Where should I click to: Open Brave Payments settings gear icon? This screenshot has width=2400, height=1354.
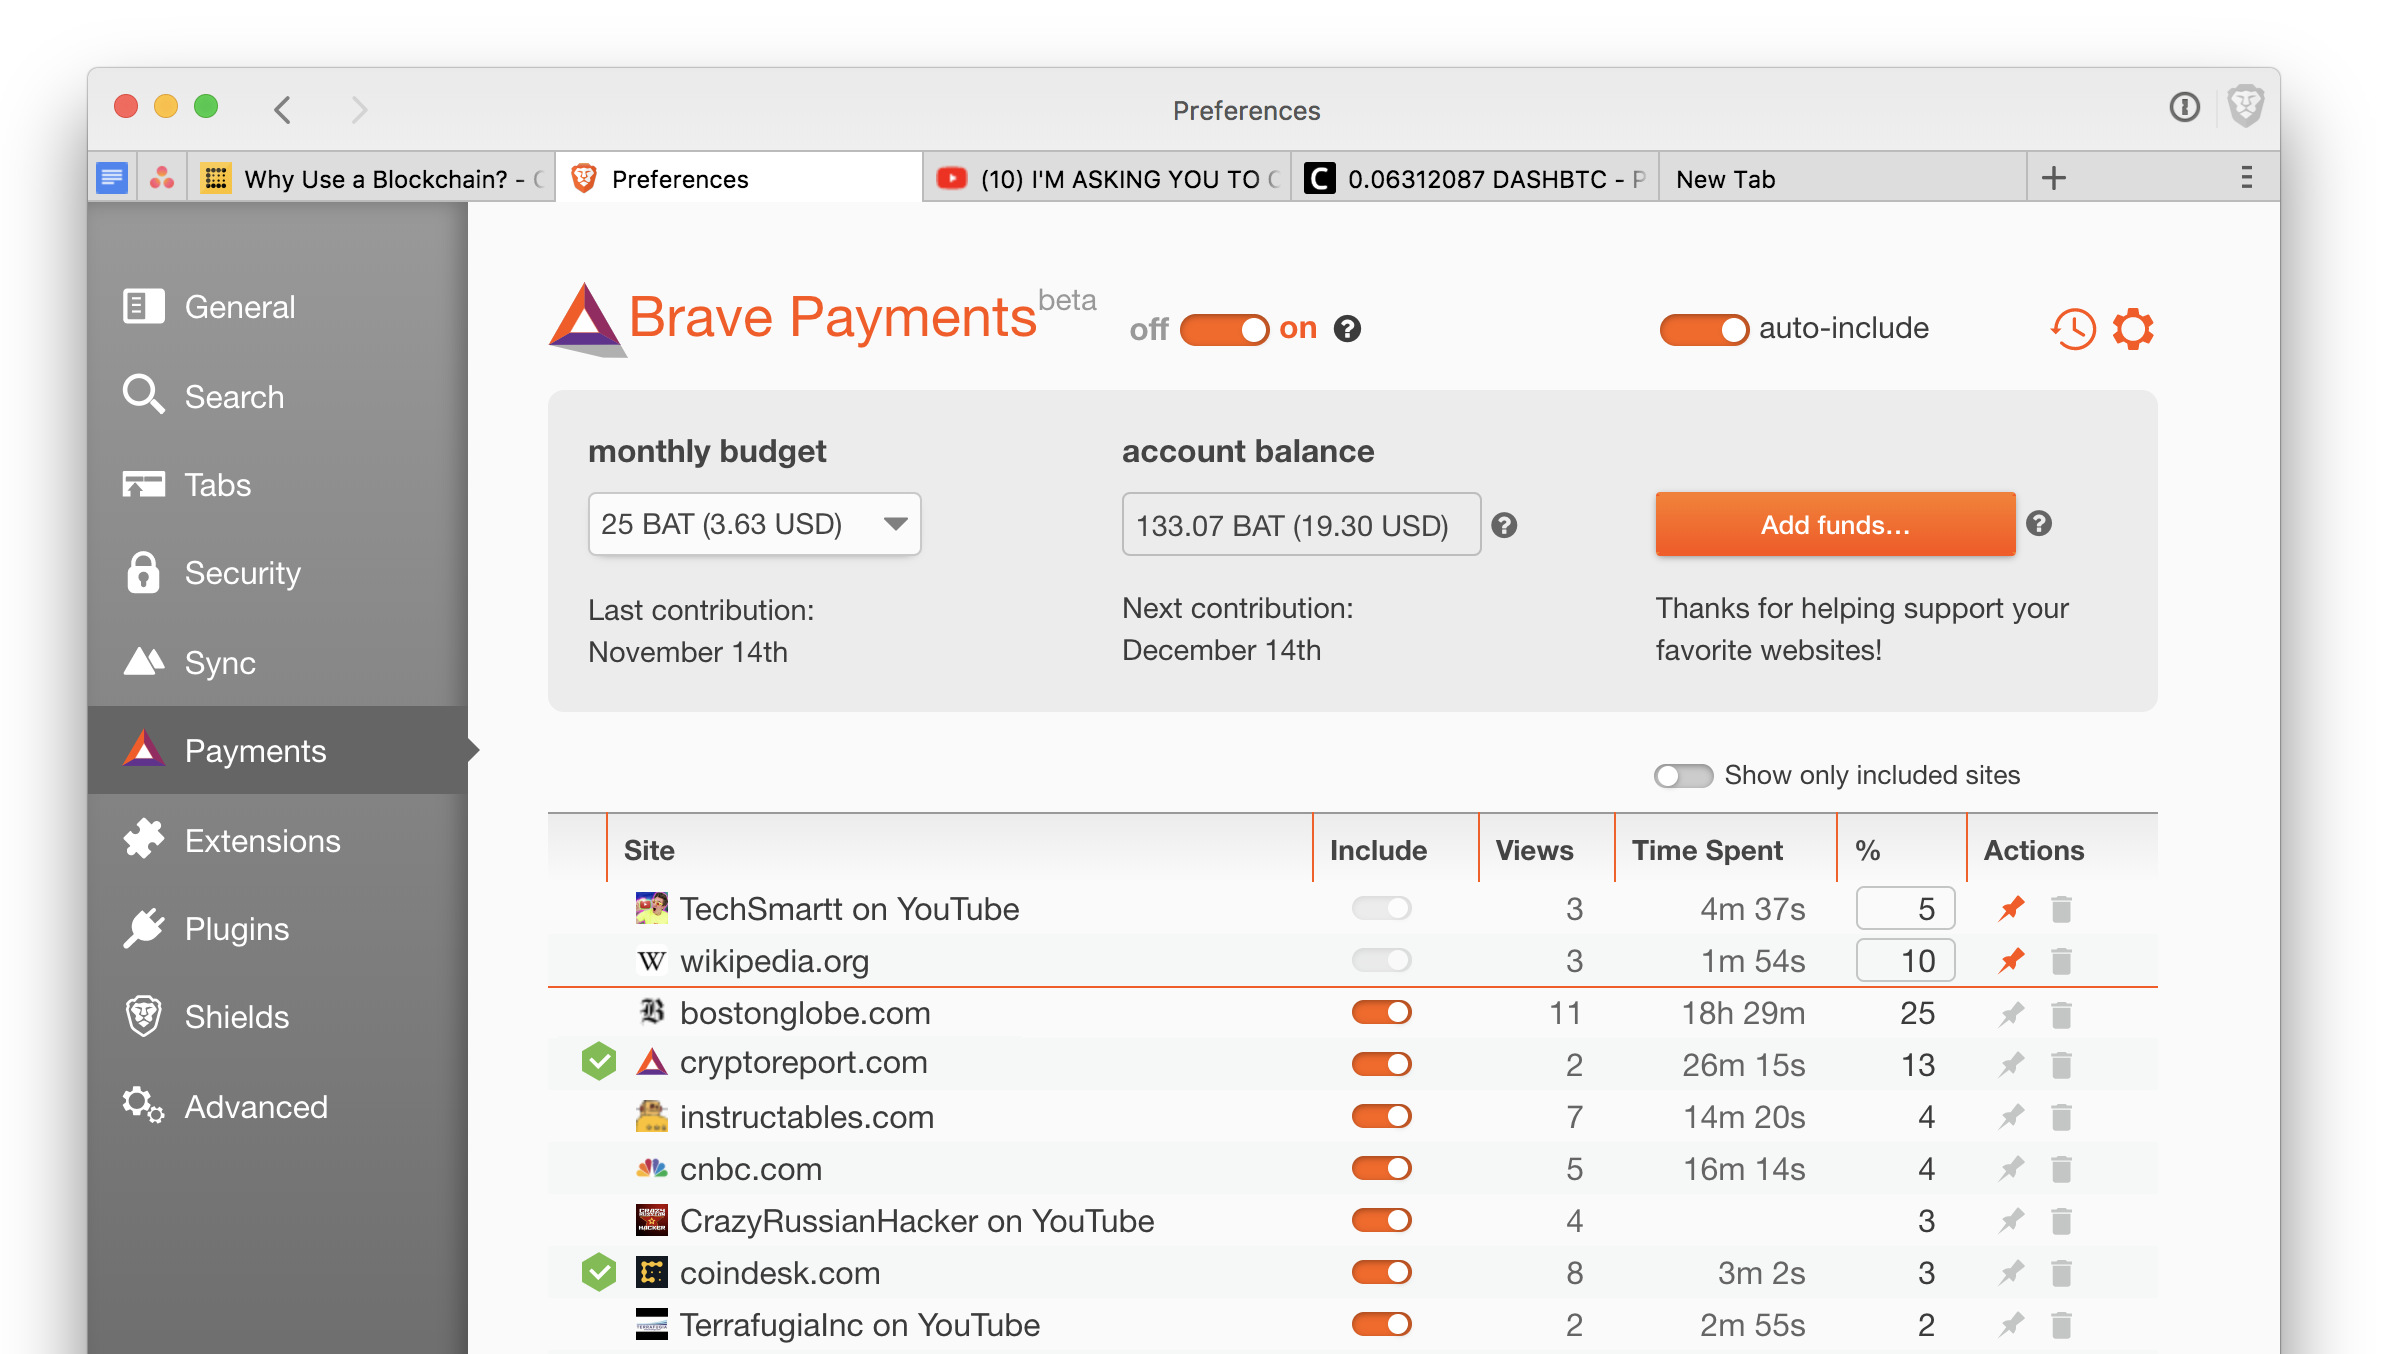2132,328
